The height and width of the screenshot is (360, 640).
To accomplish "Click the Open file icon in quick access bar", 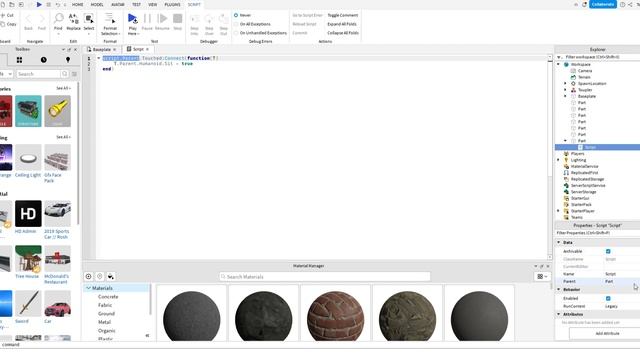I will 12,4.
